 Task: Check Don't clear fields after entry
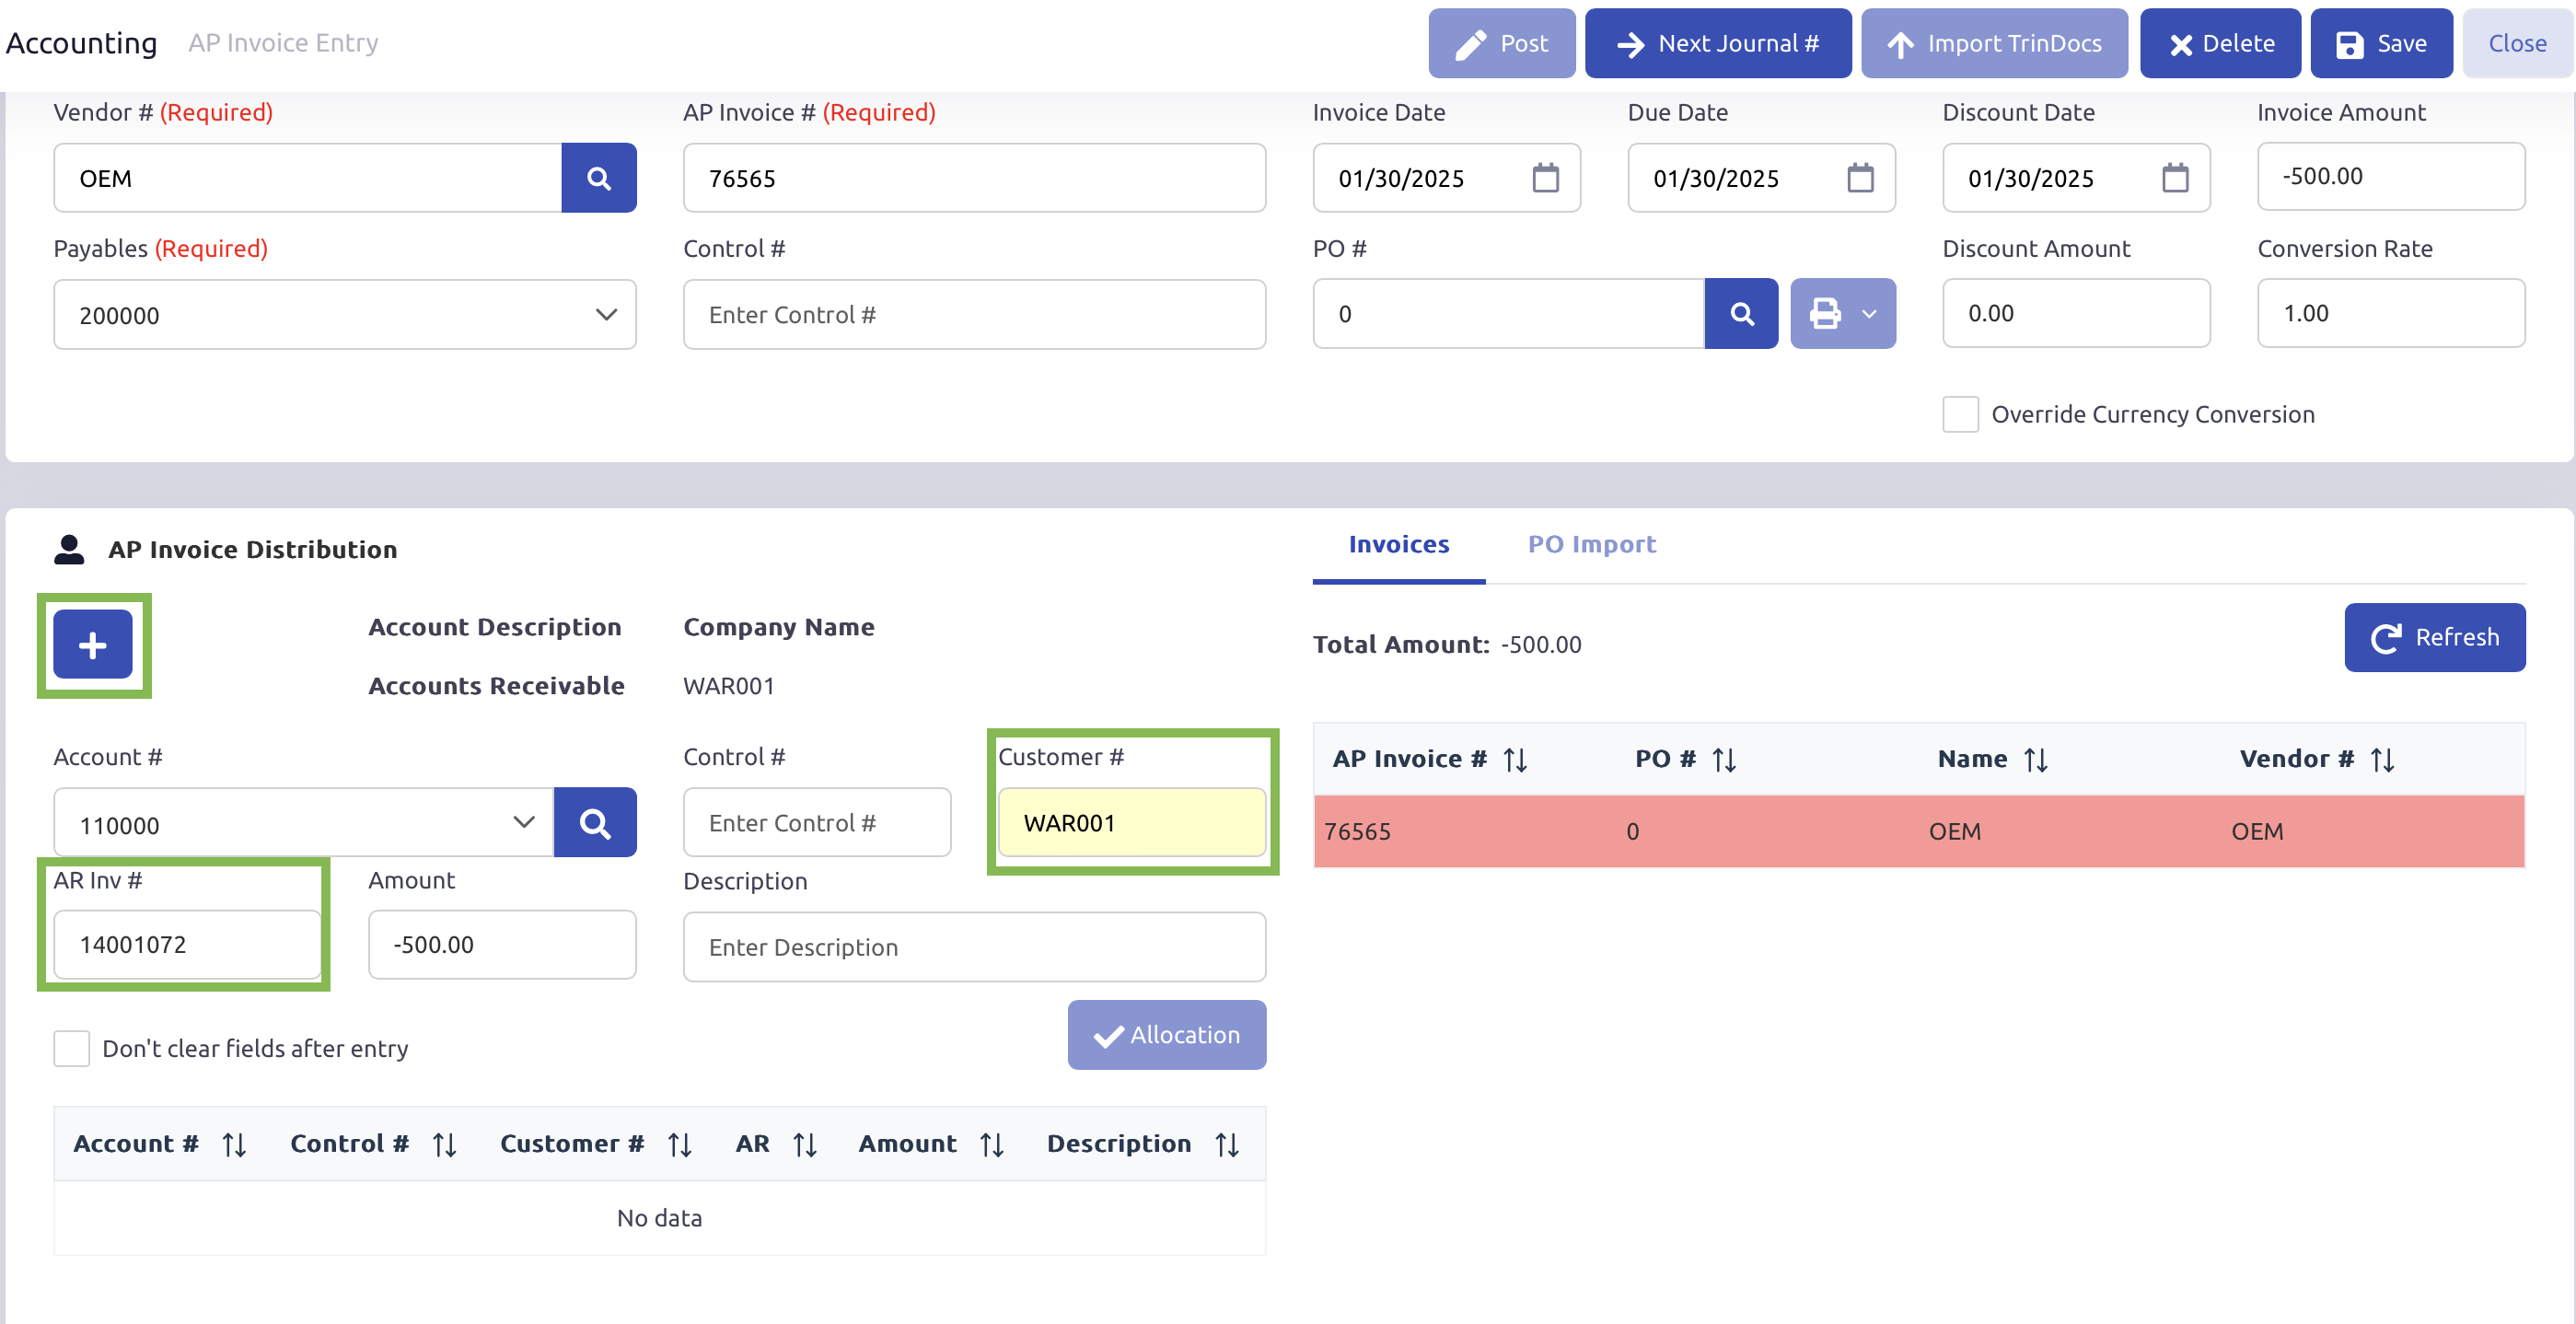pyautogui.click(x=72, y=1049)
